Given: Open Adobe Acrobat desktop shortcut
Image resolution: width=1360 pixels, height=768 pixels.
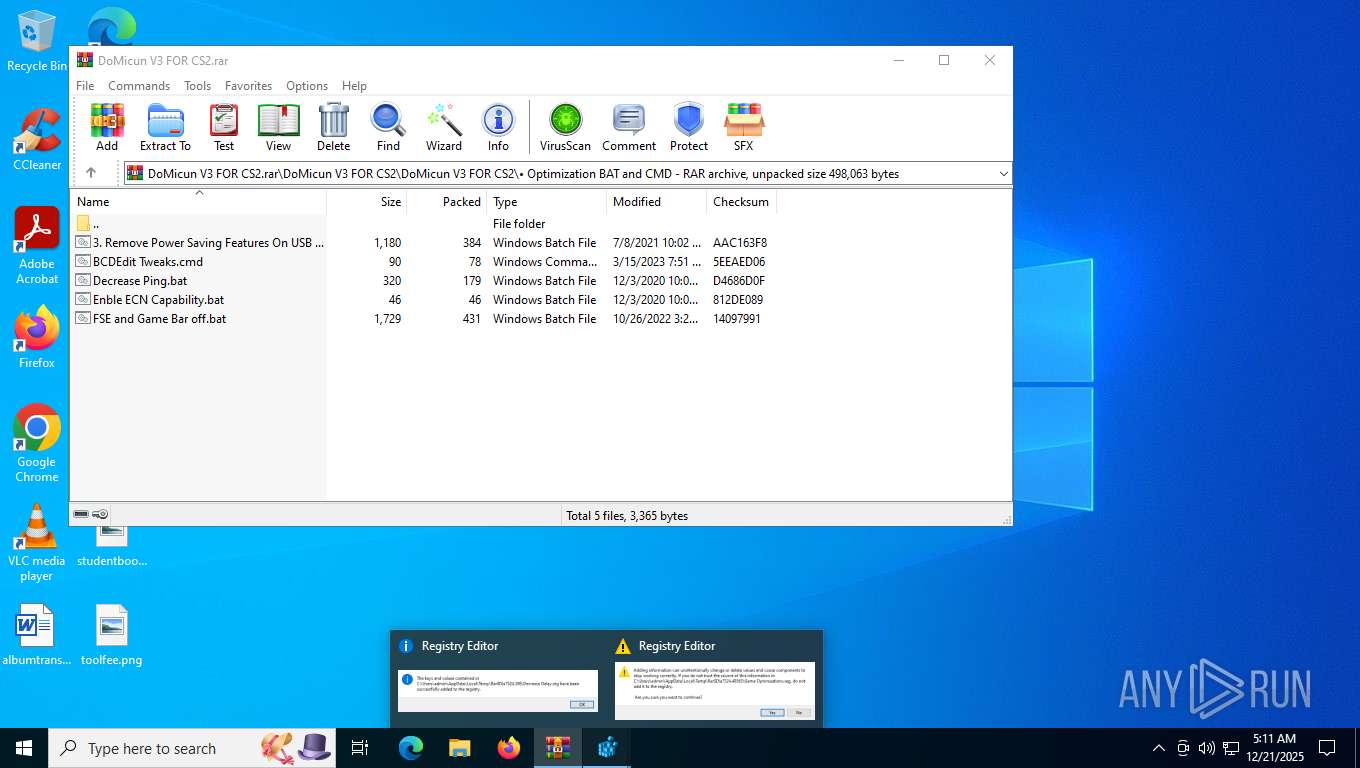Looking at the screenshot, I should (37, 246).
